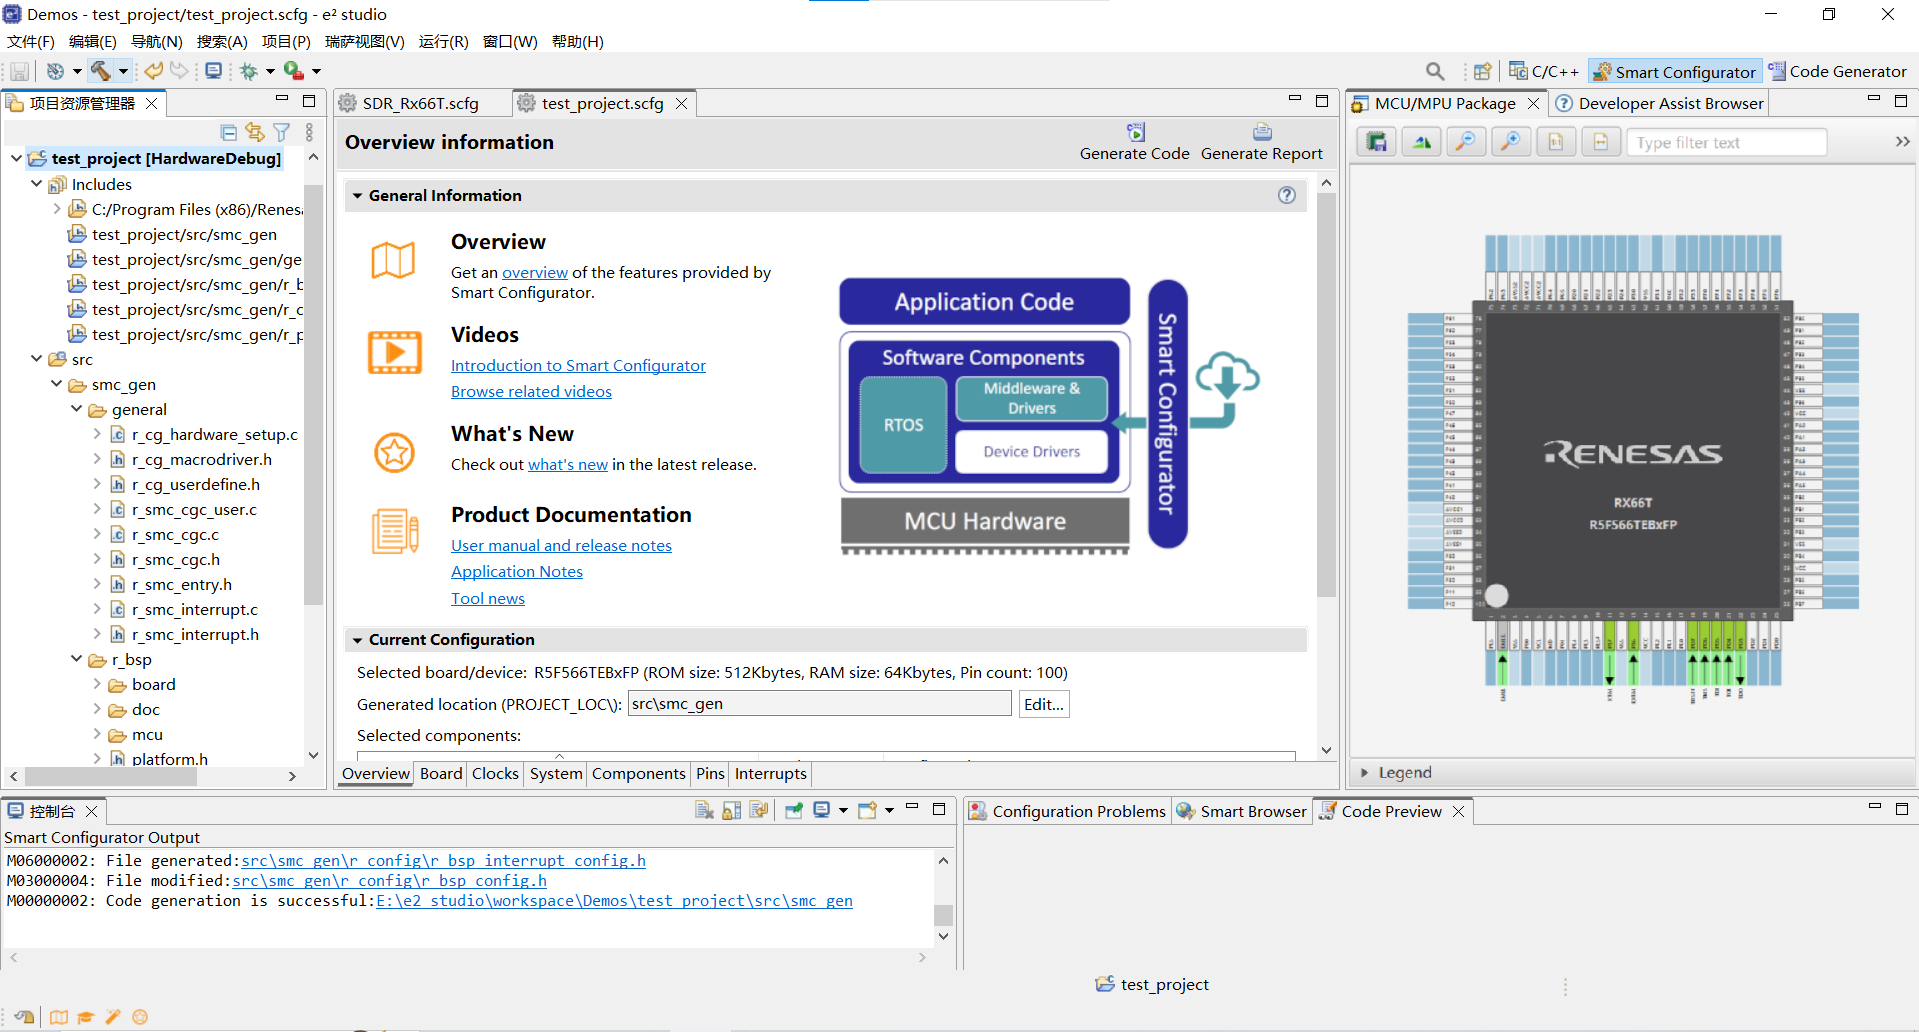
Task: Collapse the test_project tree node
Action: pyautogui.click(x=16, y=158)
